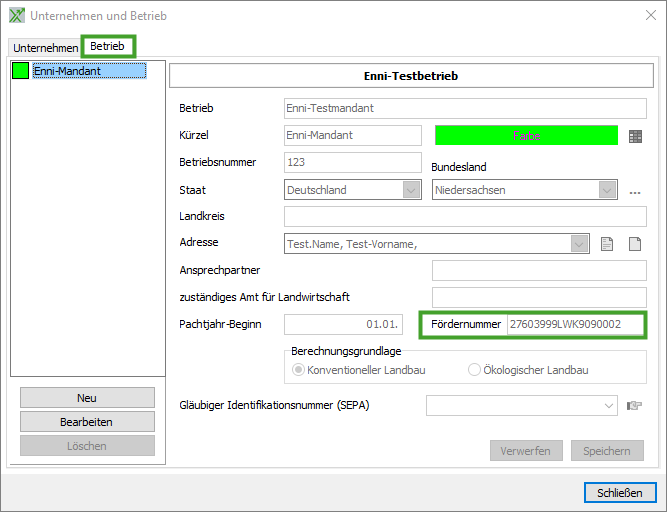Image resolution: width=667 pixels, height=512 pixels.
Task: Click the pointing hand icon beside SEPA field
Action: pyautogui.click(x=633, y=405)
